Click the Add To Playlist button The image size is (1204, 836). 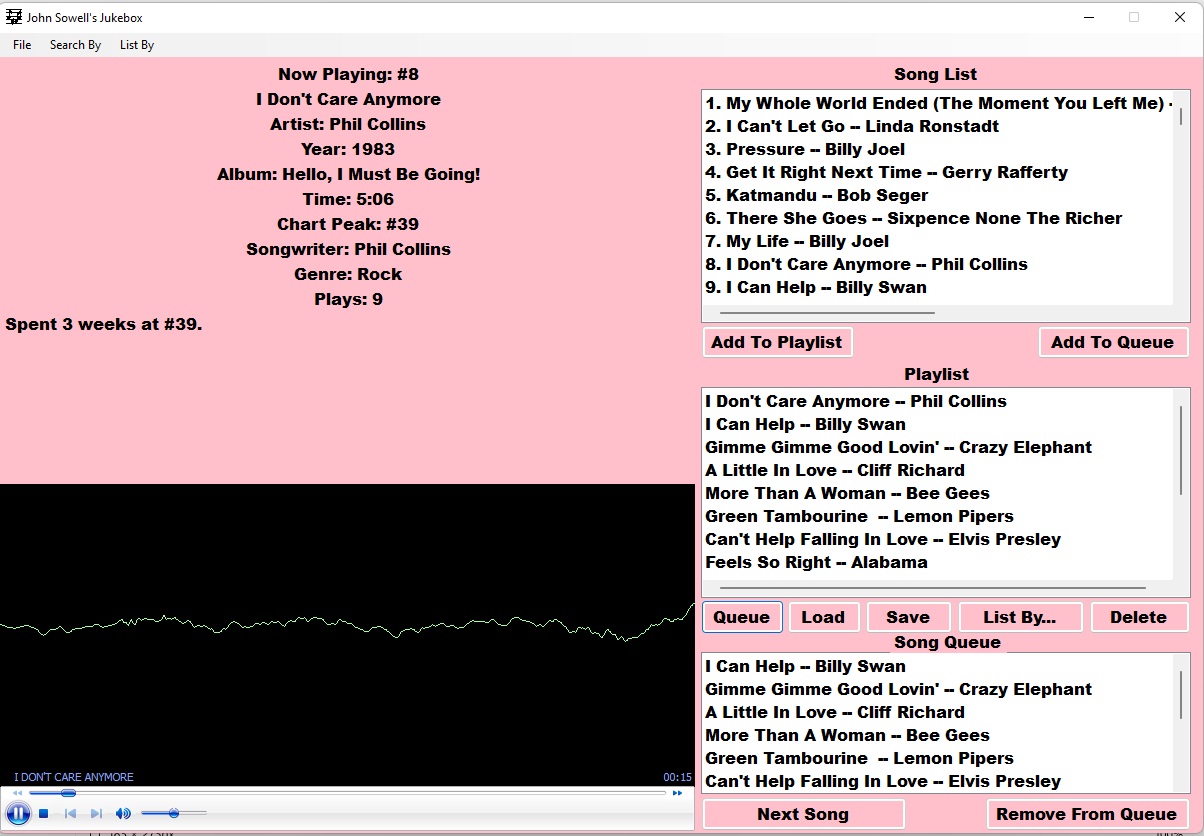click(x=777, y=342)
